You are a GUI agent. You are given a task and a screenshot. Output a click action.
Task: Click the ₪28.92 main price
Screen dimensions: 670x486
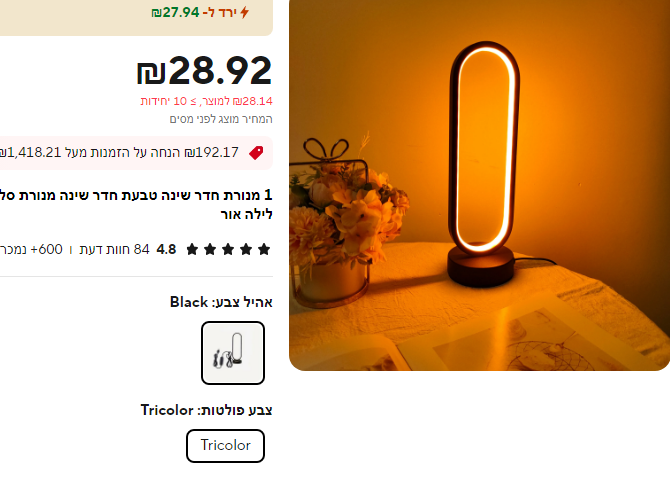point(204,71)
